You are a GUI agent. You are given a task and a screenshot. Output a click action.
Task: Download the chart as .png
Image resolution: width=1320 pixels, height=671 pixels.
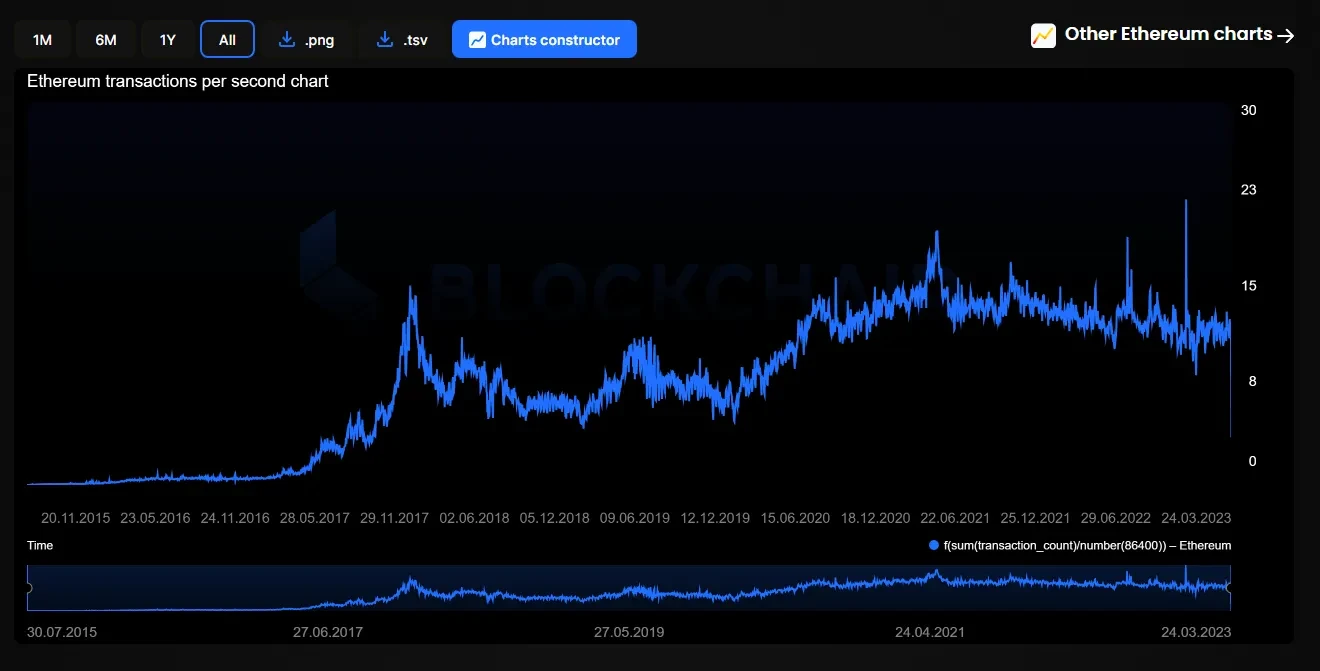tap(307, 40)
